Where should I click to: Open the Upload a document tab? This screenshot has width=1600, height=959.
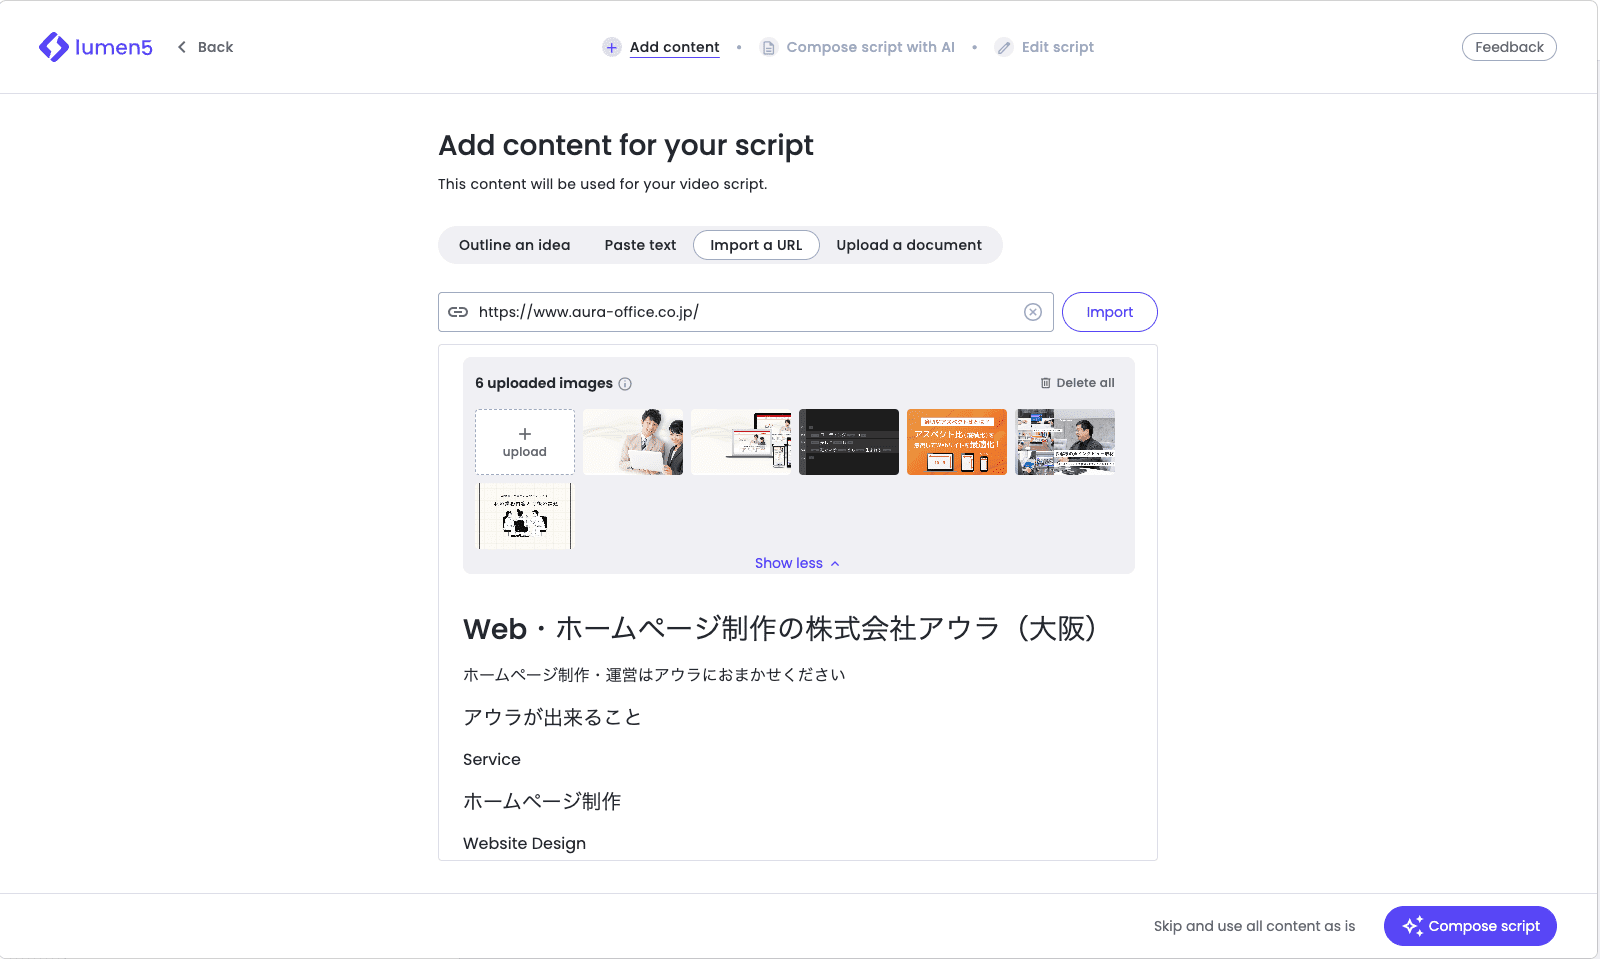909,245
